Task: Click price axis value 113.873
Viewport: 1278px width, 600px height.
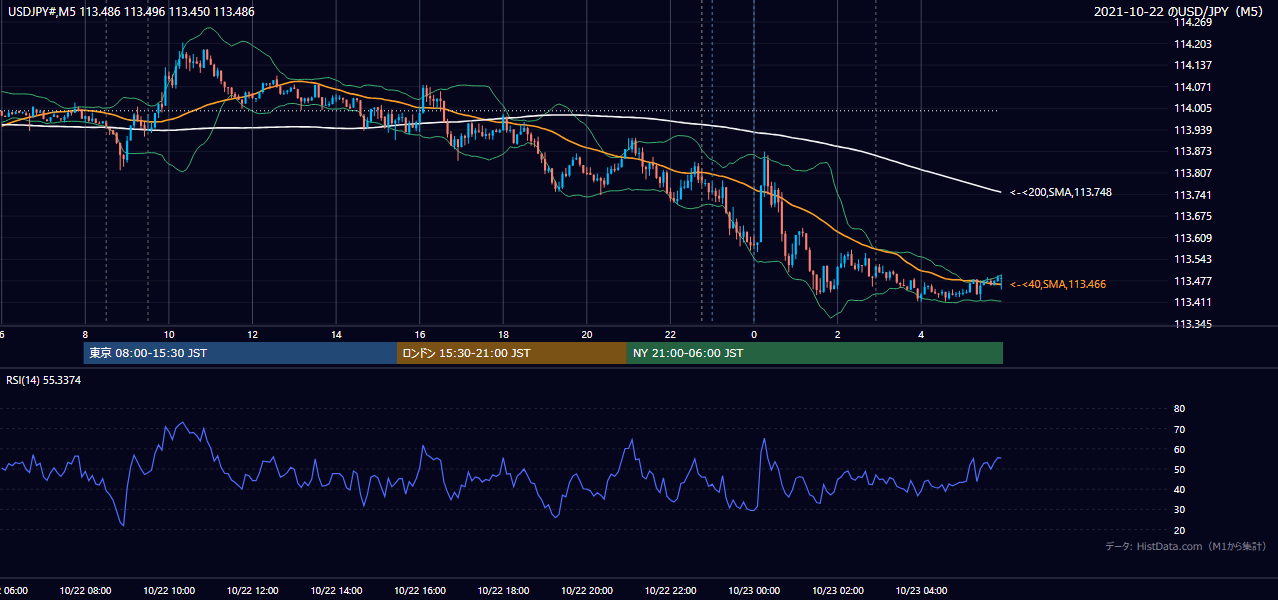Action: click(1192, 151)
